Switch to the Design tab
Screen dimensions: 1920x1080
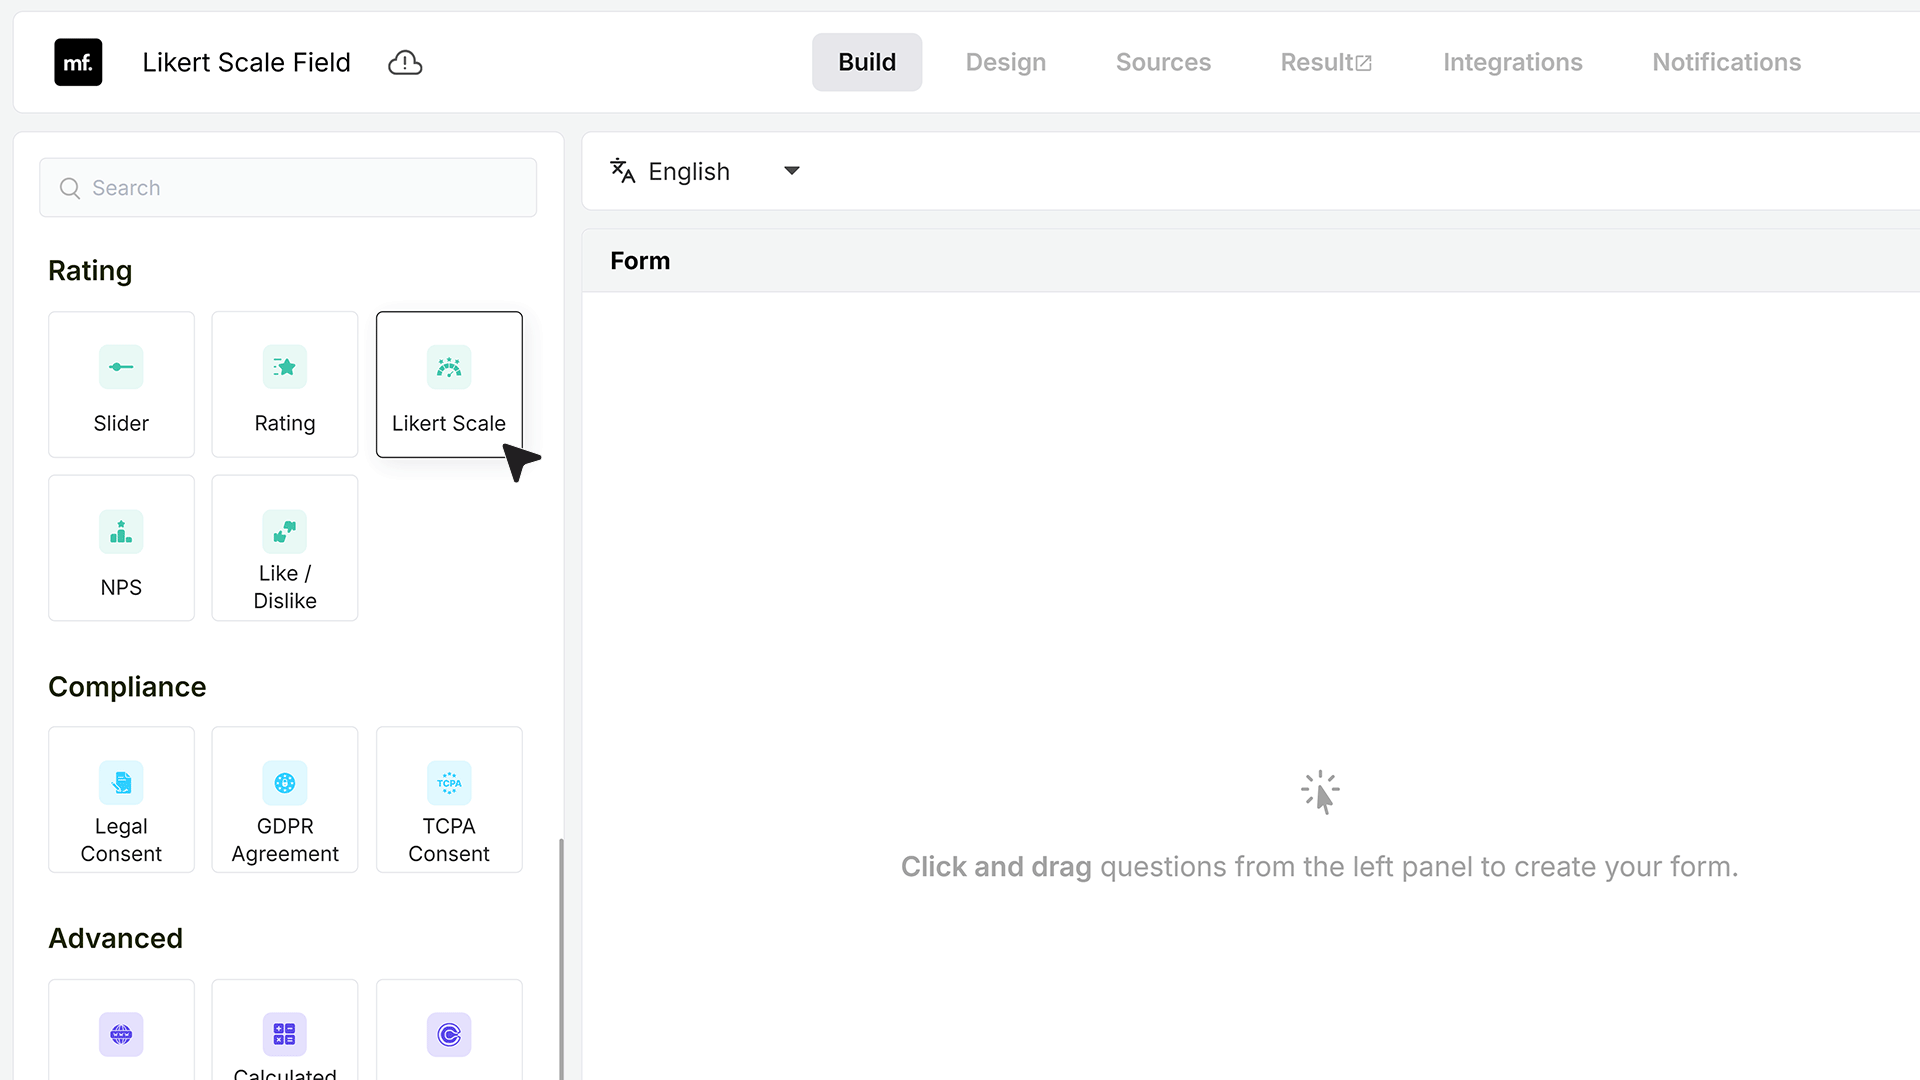(x=1006, y=62)
